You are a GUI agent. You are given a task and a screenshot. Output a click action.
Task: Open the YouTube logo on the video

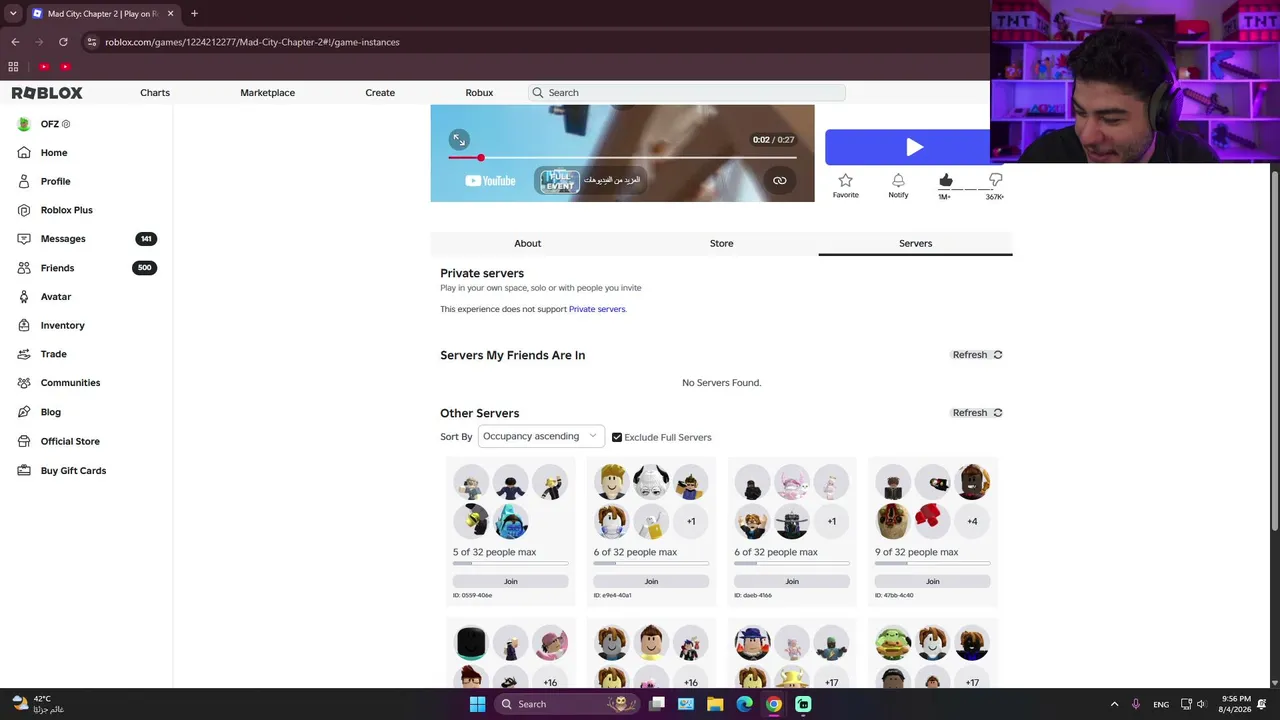point(490,181)
